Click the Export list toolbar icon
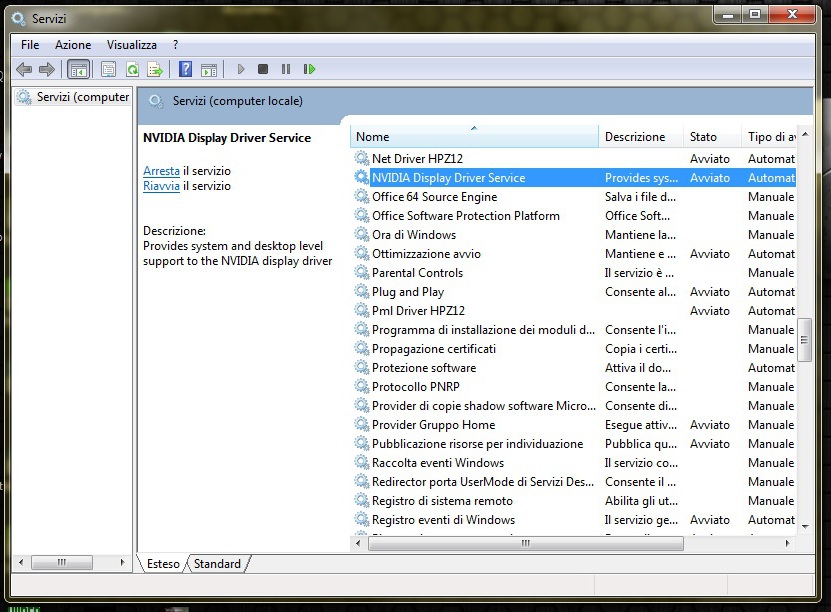This screenshot has width=831, height=612. pos(155,69)
